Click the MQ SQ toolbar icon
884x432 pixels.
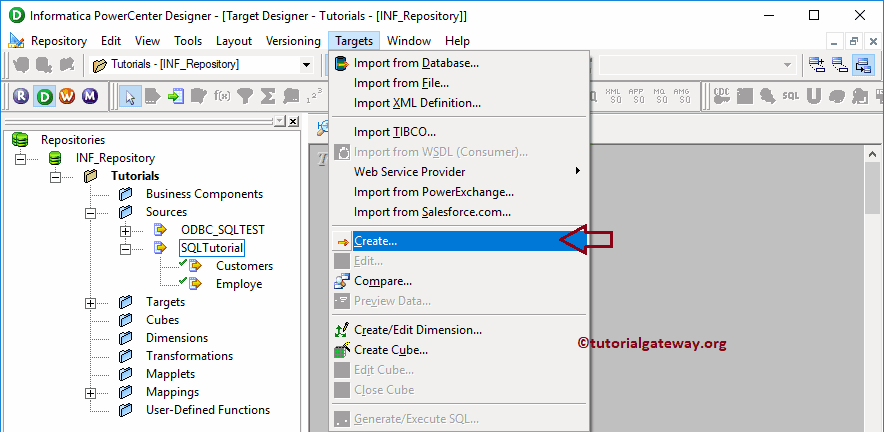coord(660,96)
